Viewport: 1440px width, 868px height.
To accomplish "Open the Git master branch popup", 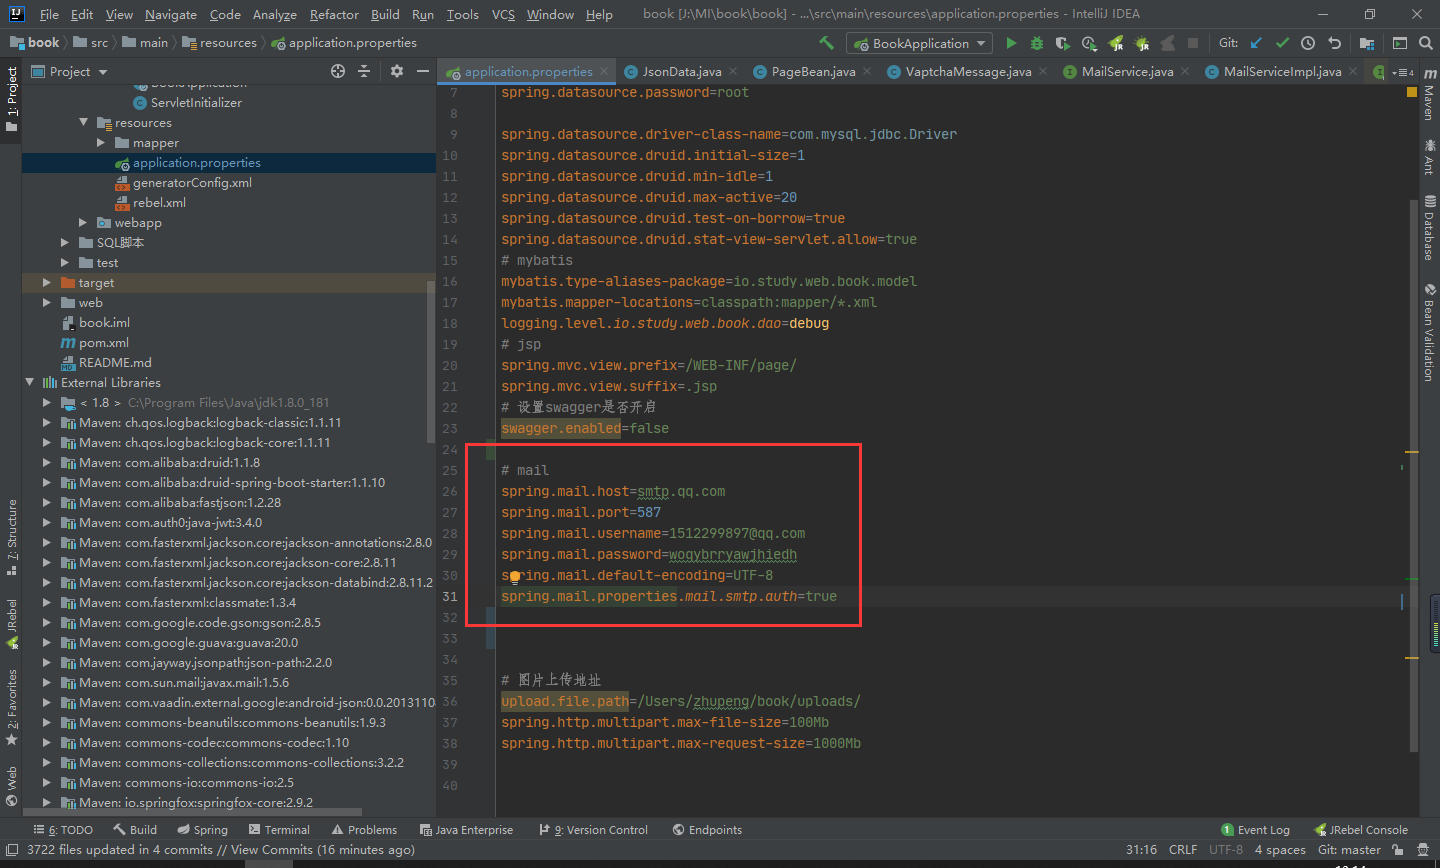I will (x=1349, y=849).
